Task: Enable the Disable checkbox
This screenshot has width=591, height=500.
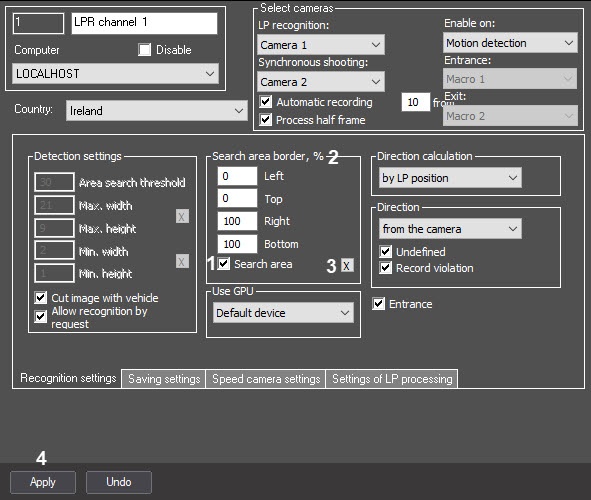Action: [144, 50]
